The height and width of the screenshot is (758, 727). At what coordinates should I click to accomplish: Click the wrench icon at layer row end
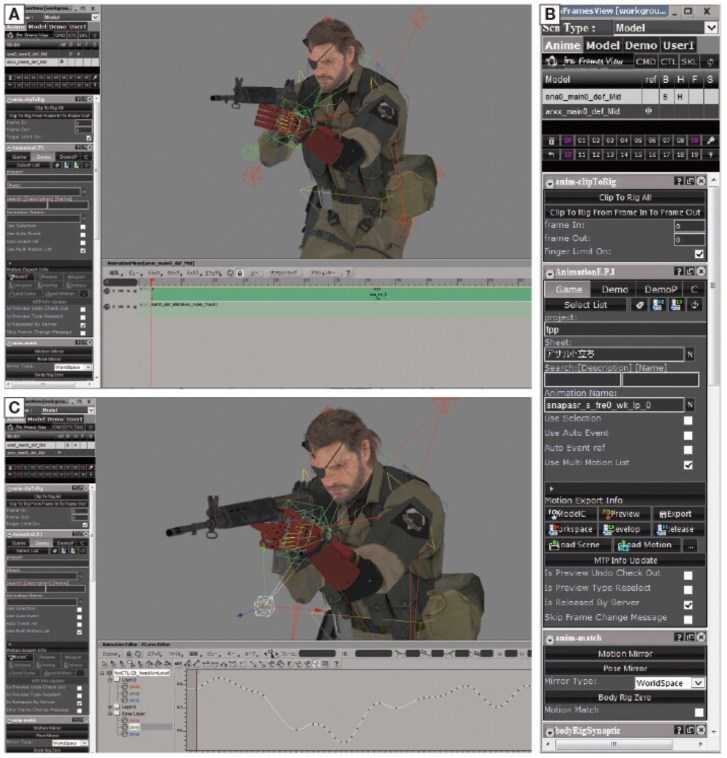click(x=710, y=141)
